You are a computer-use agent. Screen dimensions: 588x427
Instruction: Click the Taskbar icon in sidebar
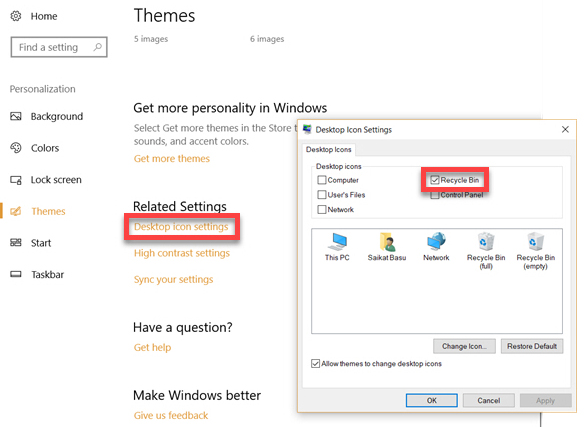[x=16, y=274]
